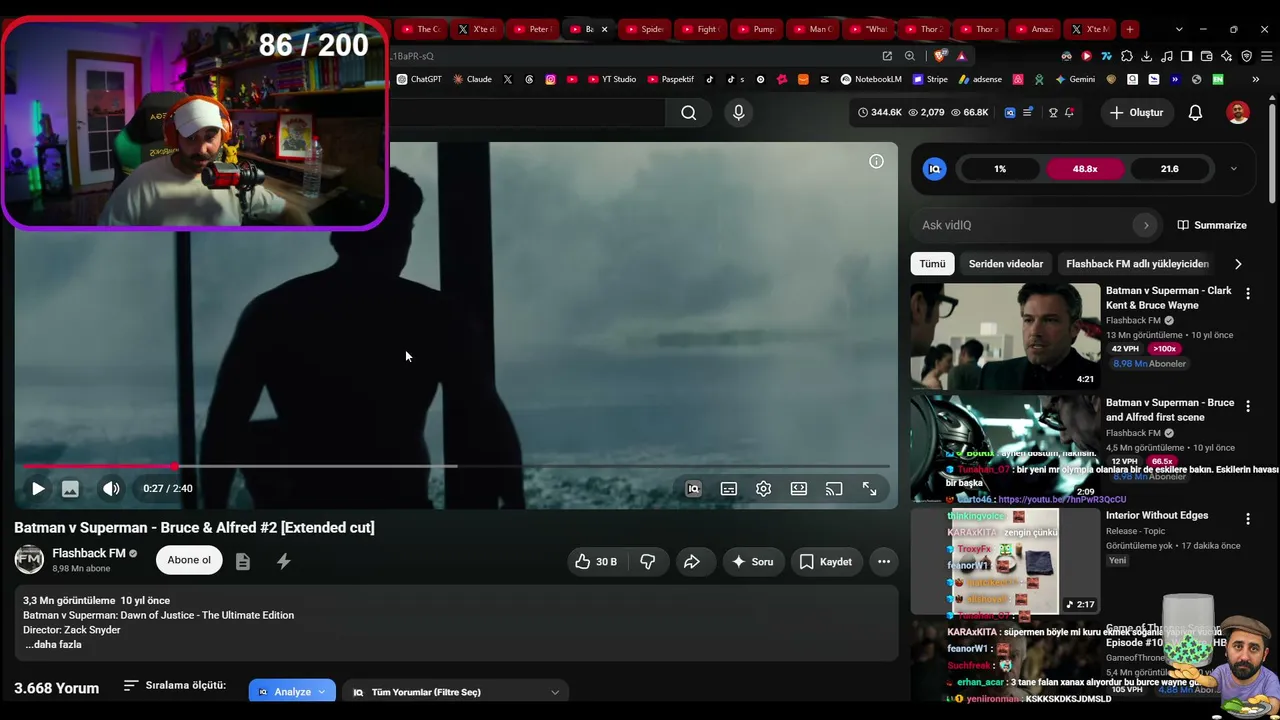This screenshot has width=1280, height=720.
Task: Open the account profile avatar
Action: [1238, 113]
